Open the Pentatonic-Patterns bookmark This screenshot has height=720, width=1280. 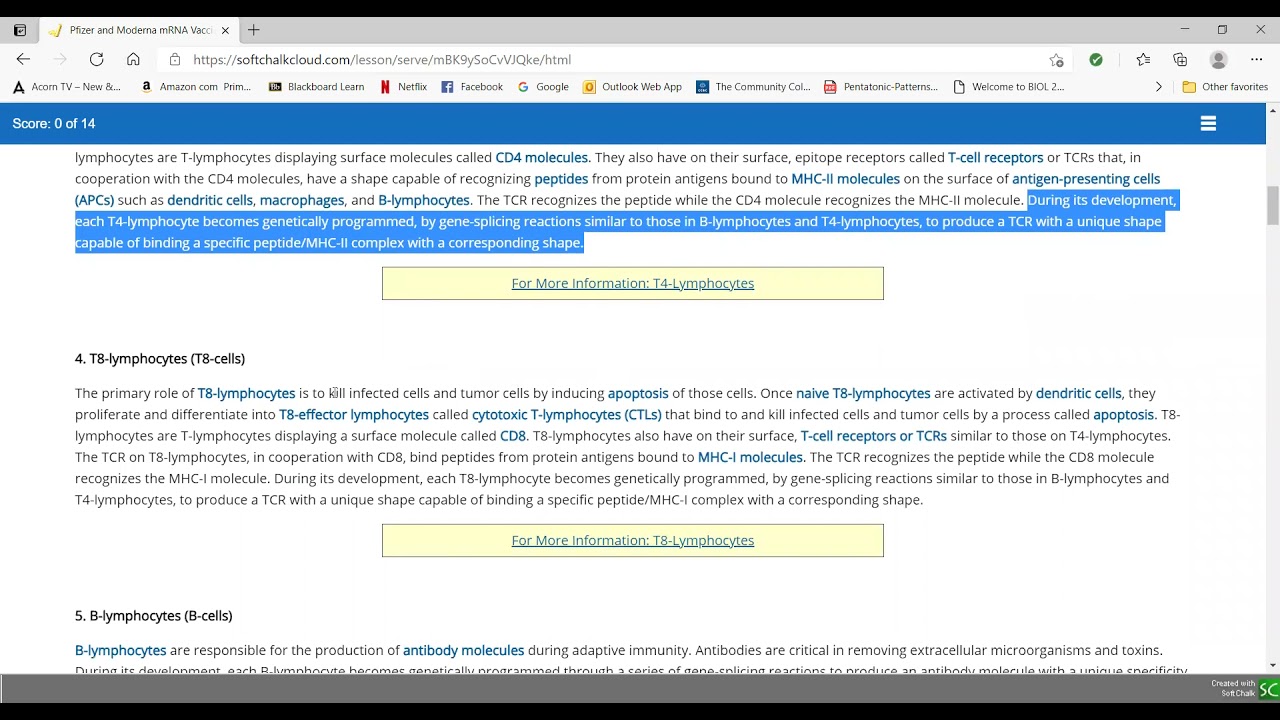[881, 87]
